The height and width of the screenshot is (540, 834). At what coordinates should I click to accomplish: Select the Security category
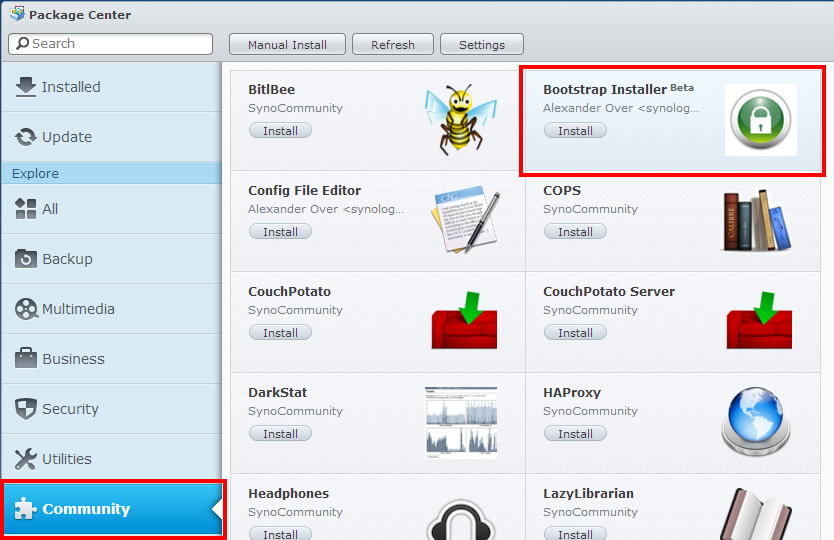112,409
